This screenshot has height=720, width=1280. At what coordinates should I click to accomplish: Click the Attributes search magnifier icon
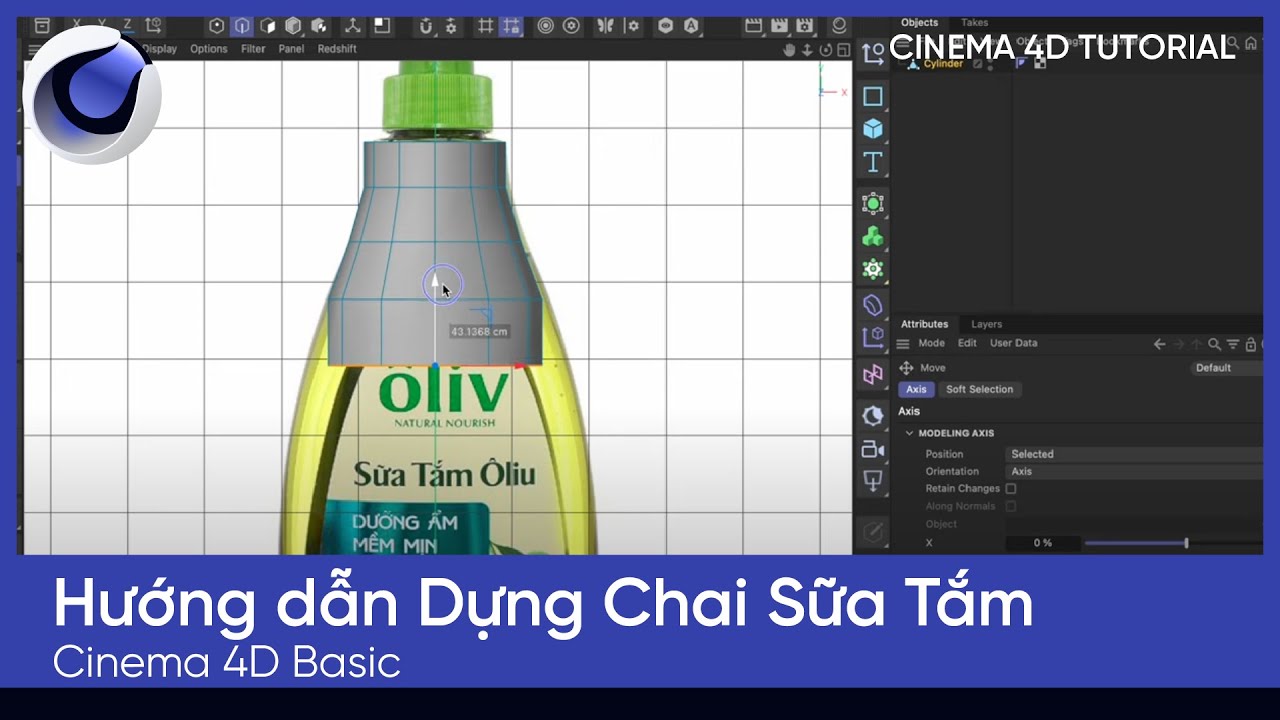[x=1214, y=344]
